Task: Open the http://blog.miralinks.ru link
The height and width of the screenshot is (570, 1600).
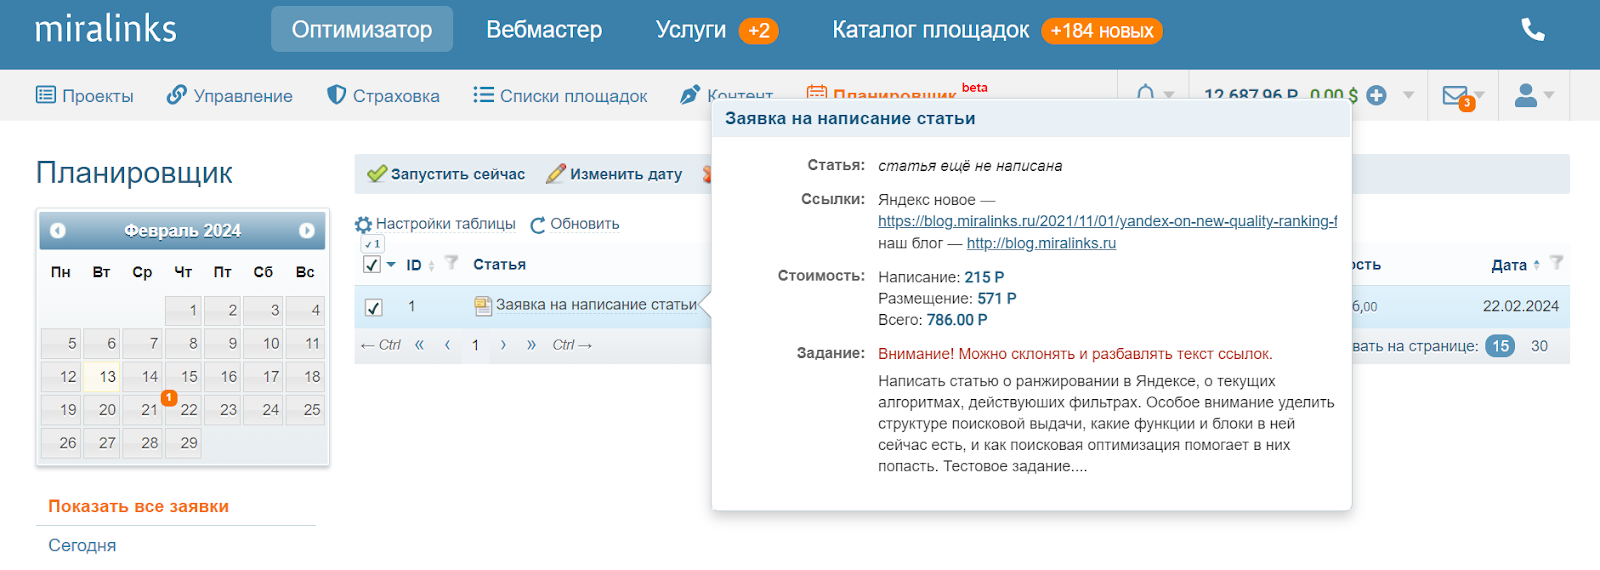Action: pyautogui.click(x=1041, y=243)
